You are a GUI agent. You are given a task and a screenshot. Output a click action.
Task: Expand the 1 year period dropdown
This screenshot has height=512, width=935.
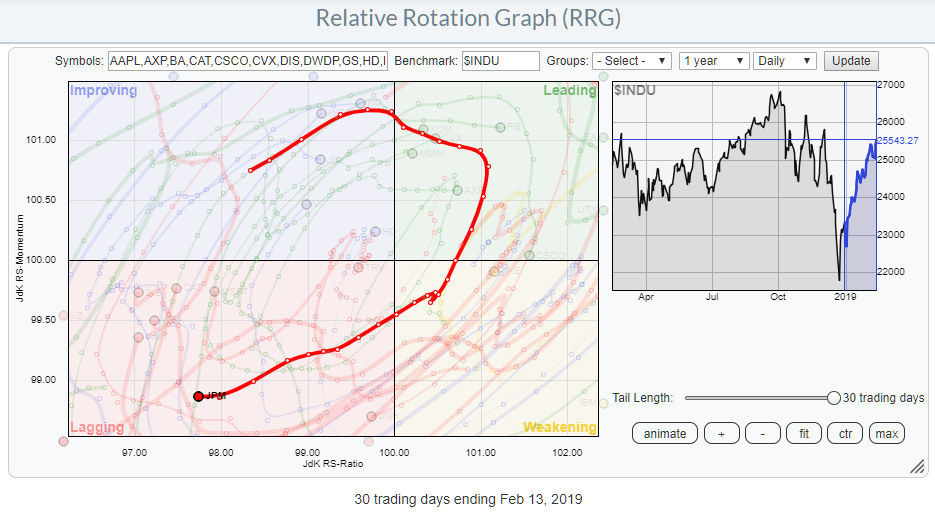pos(713,61)
